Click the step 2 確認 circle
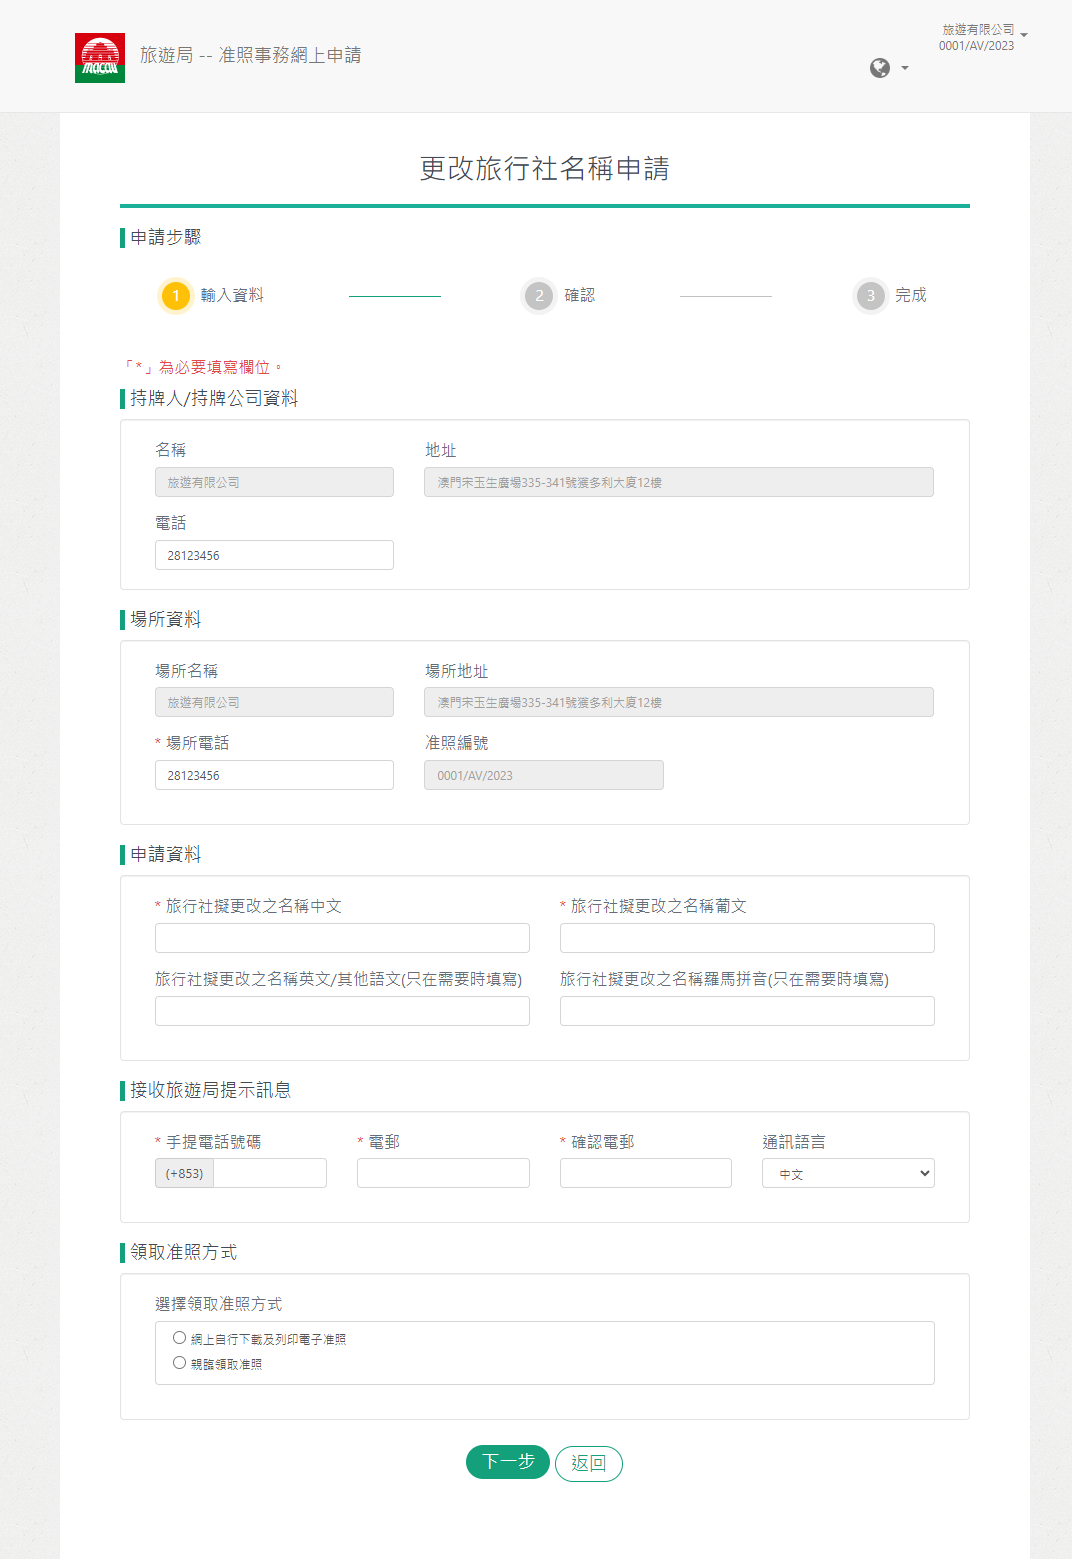 [x=539, y=296]
